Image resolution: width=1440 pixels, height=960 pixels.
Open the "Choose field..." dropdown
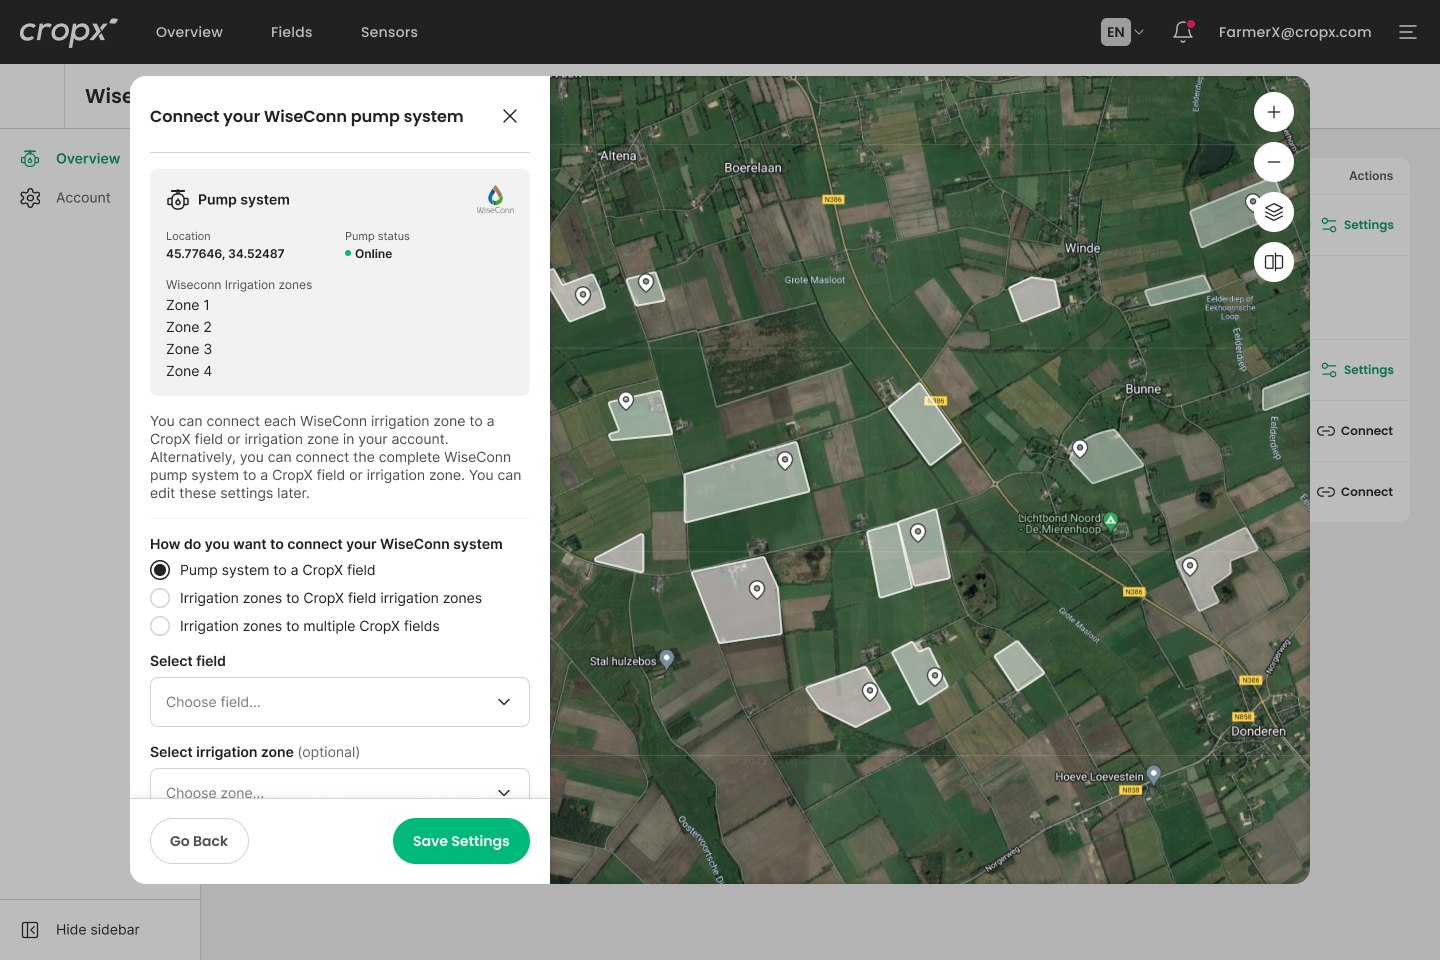coord(339,702)
